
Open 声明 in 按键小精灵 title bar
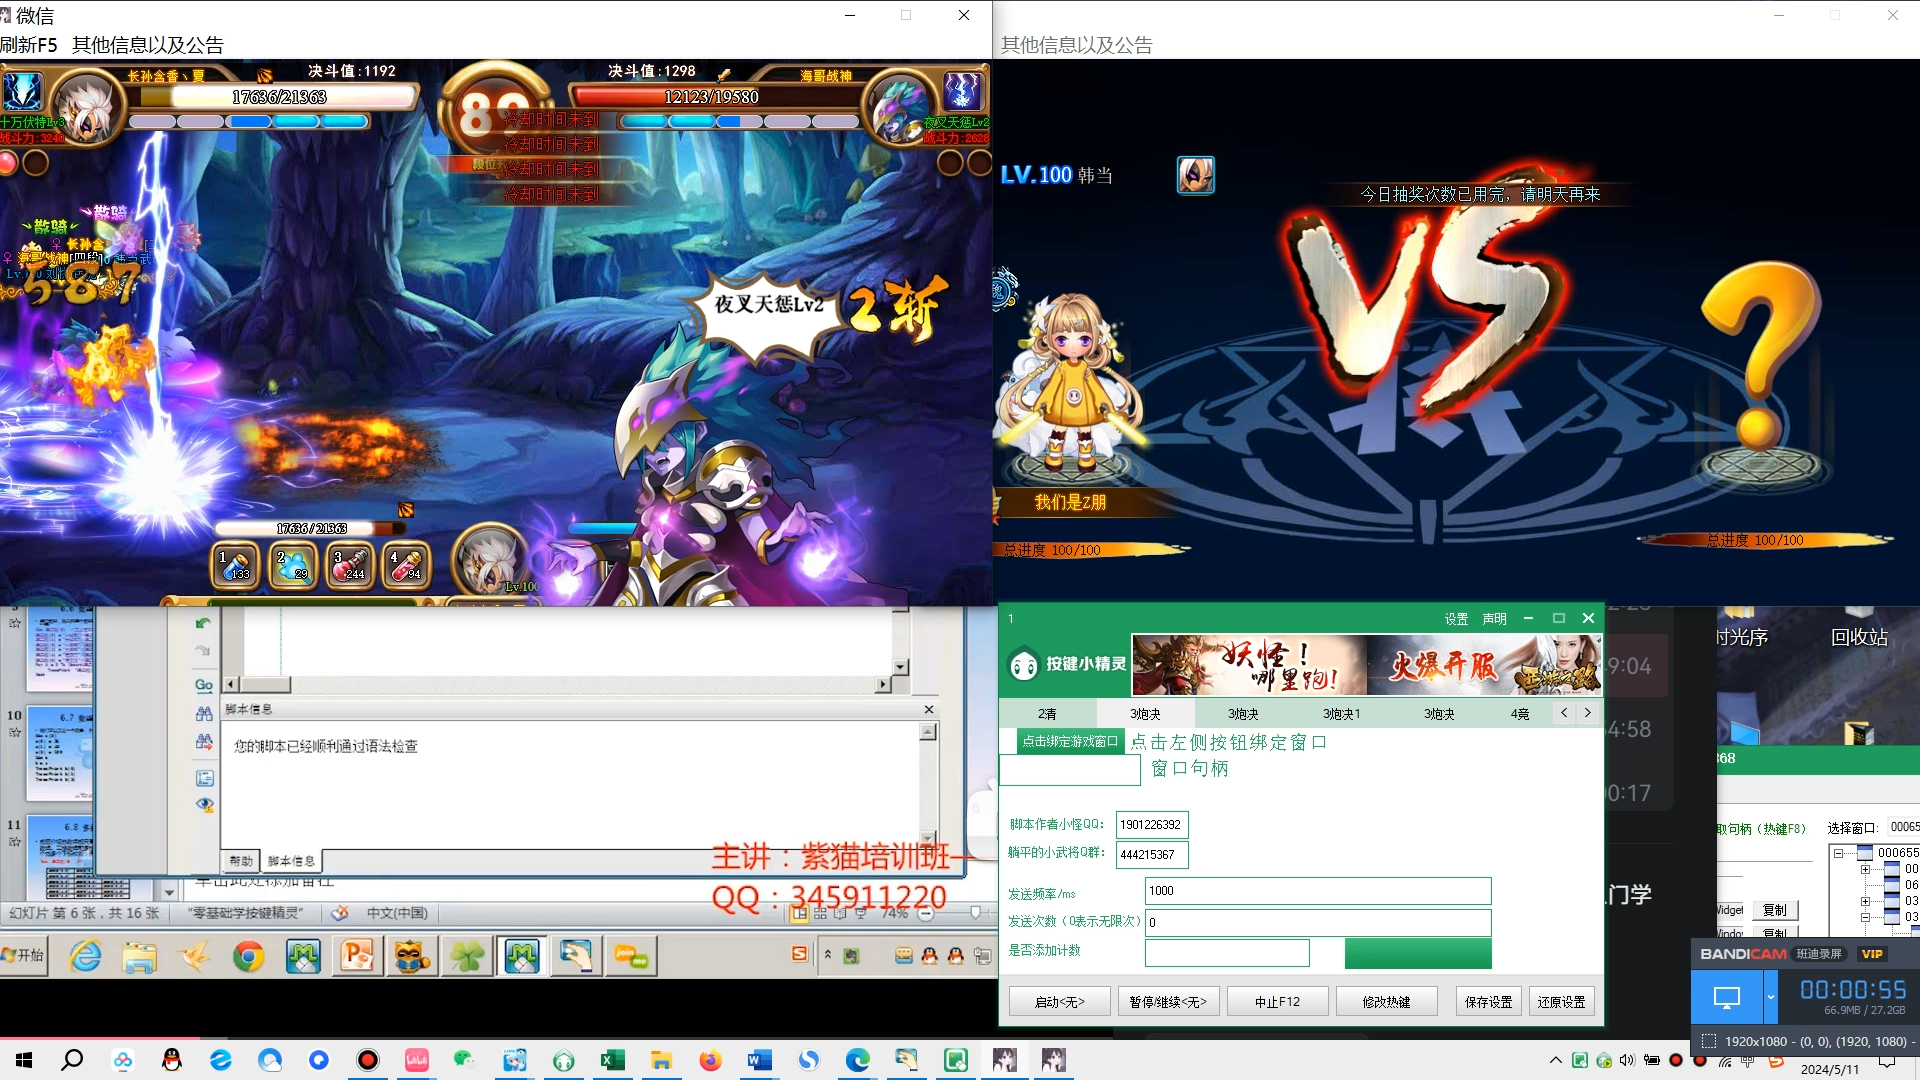tap(1494, 619)
